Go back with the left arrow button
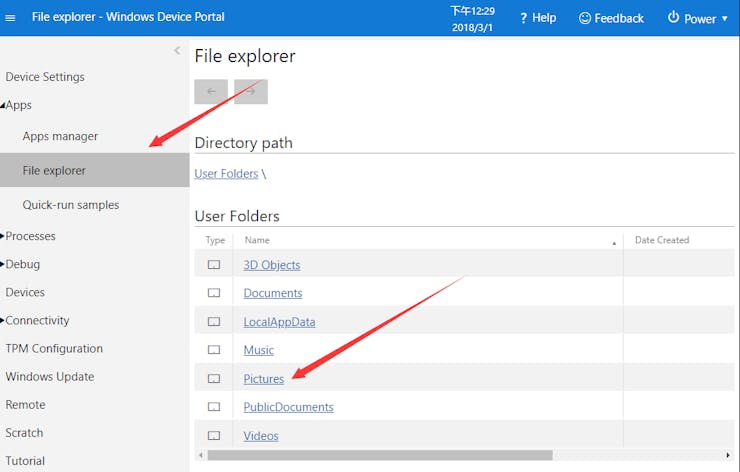Image resolution: width=740 pixels, height=472 pixels. (x=211, y=92)
